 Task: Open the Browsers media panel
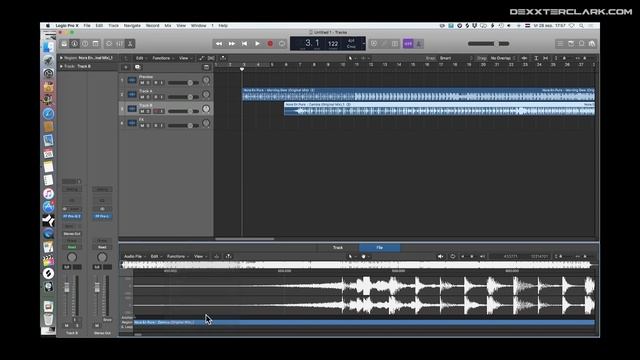(x=592, y=44)
